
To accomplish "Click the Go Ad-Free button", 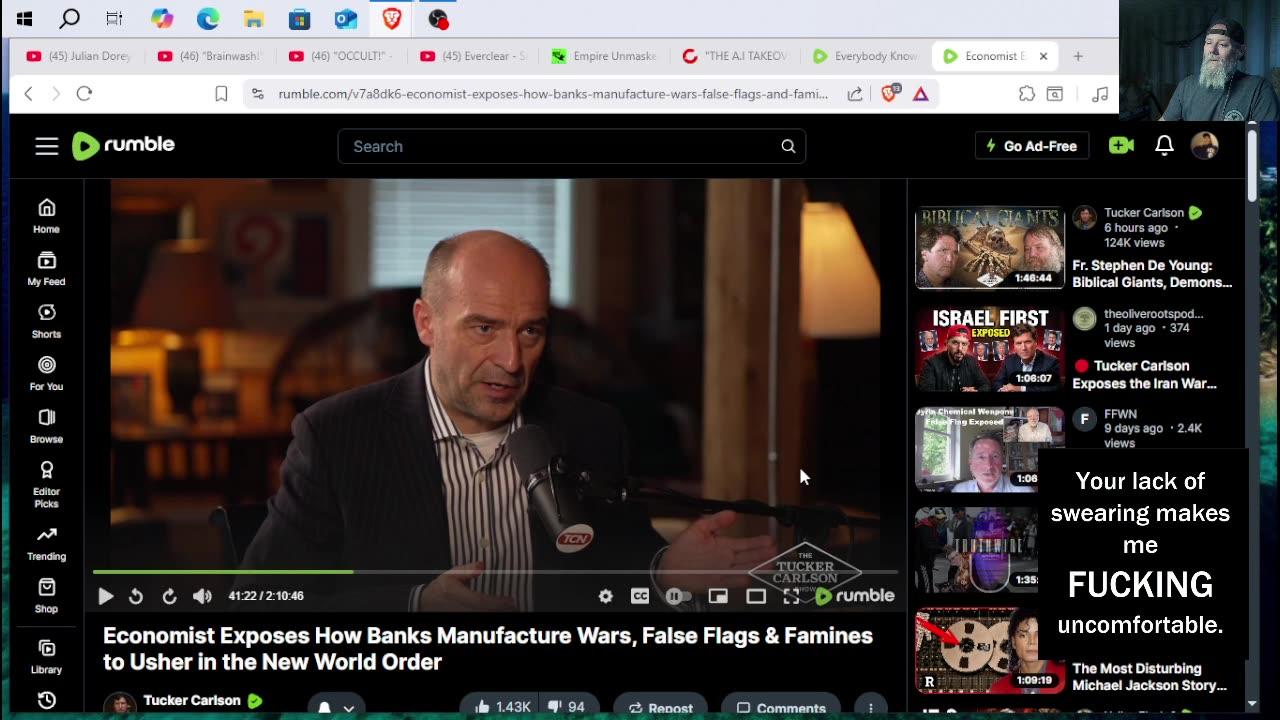I will coord(1032,146).
